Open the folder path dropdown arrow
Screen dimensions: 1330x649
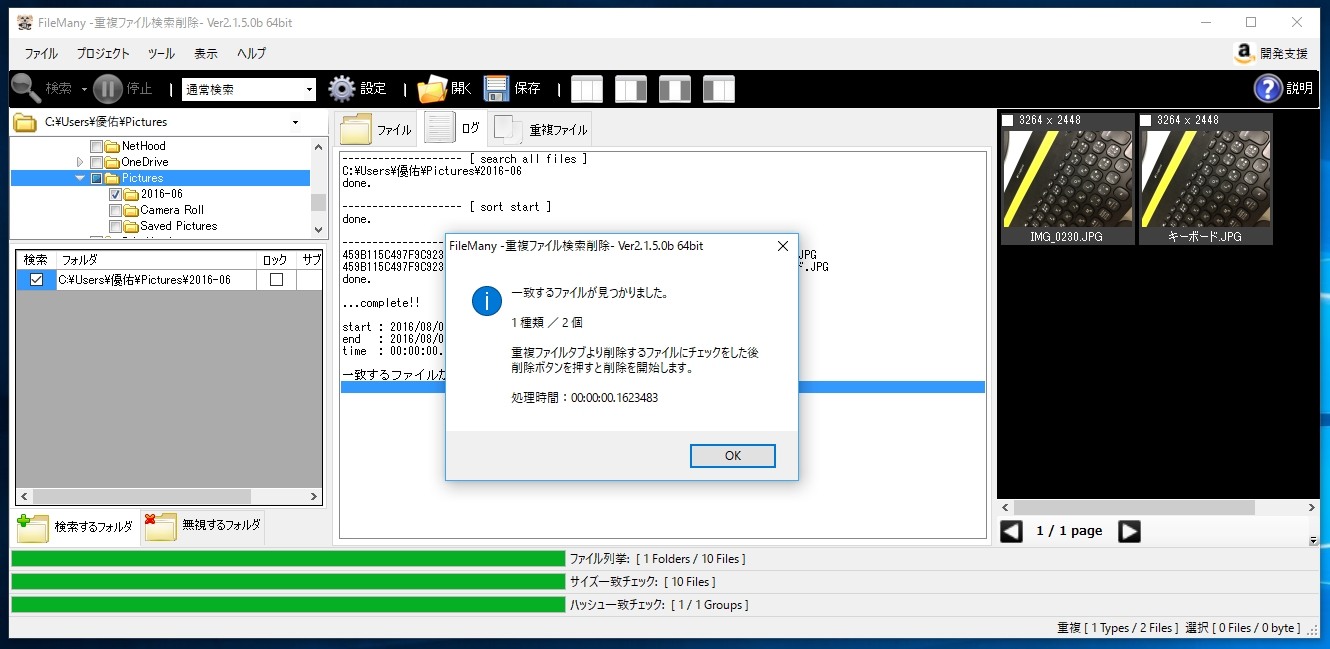[295, 123]
